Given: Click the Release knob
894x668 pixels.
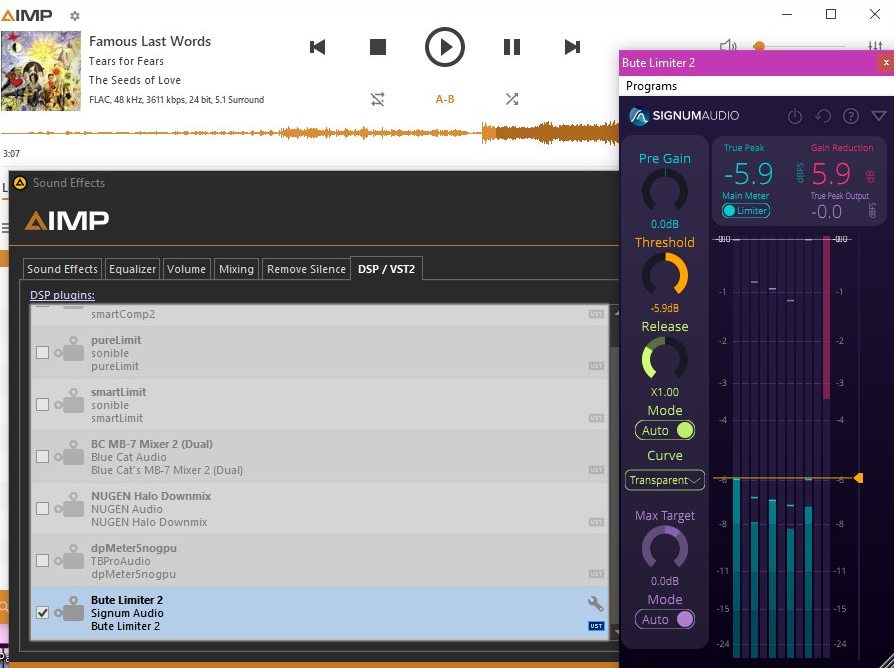Looking at the screenshot, I should click(x=665, y=359).
